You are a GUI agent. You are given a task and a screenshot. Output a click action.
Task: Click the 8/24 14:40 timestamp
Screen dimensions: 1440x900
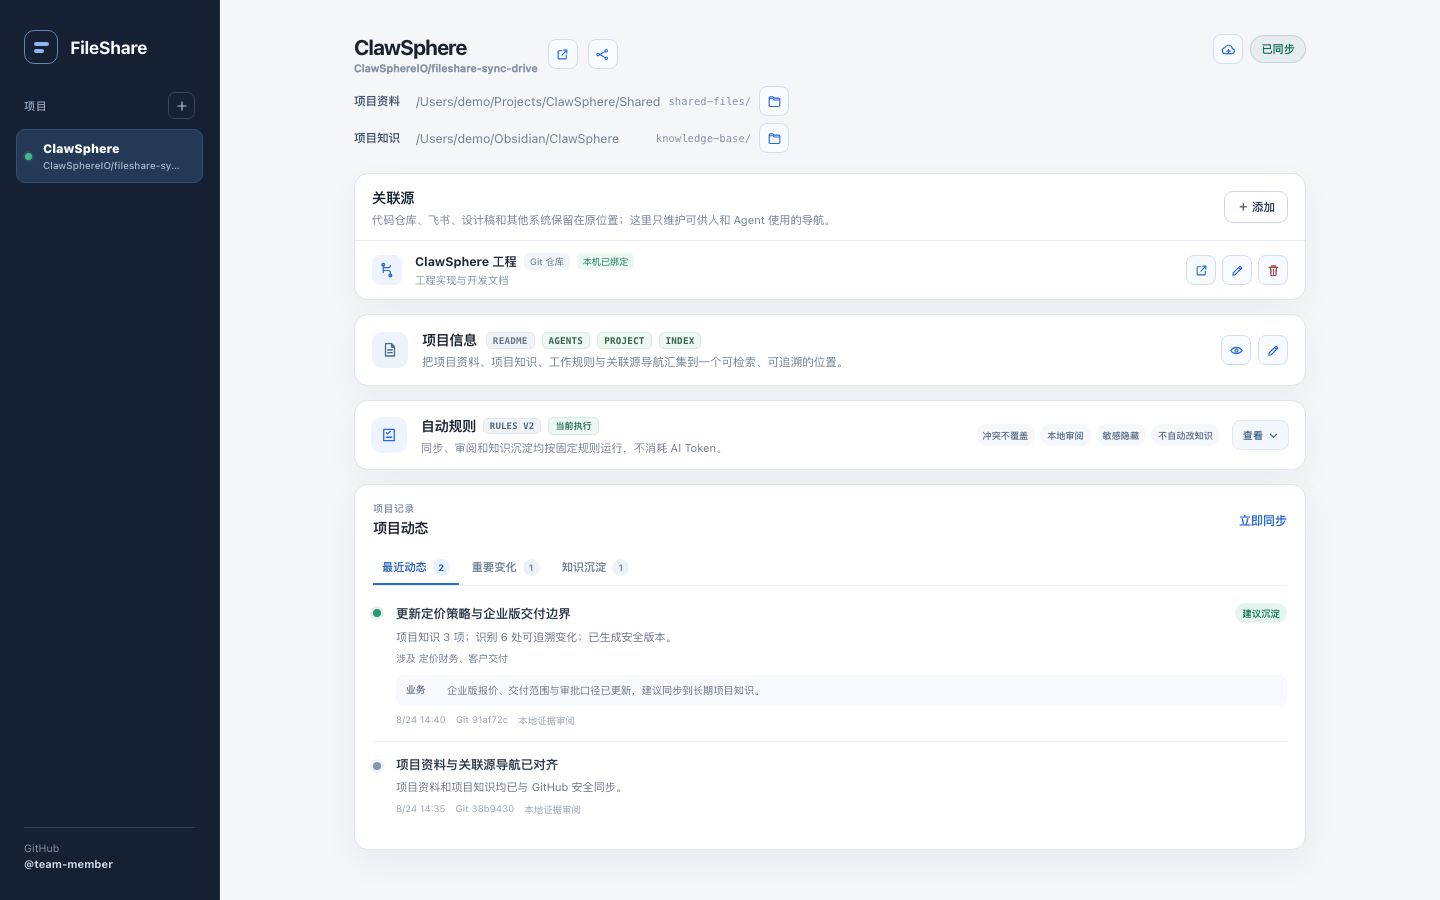[x=421, y=720]
